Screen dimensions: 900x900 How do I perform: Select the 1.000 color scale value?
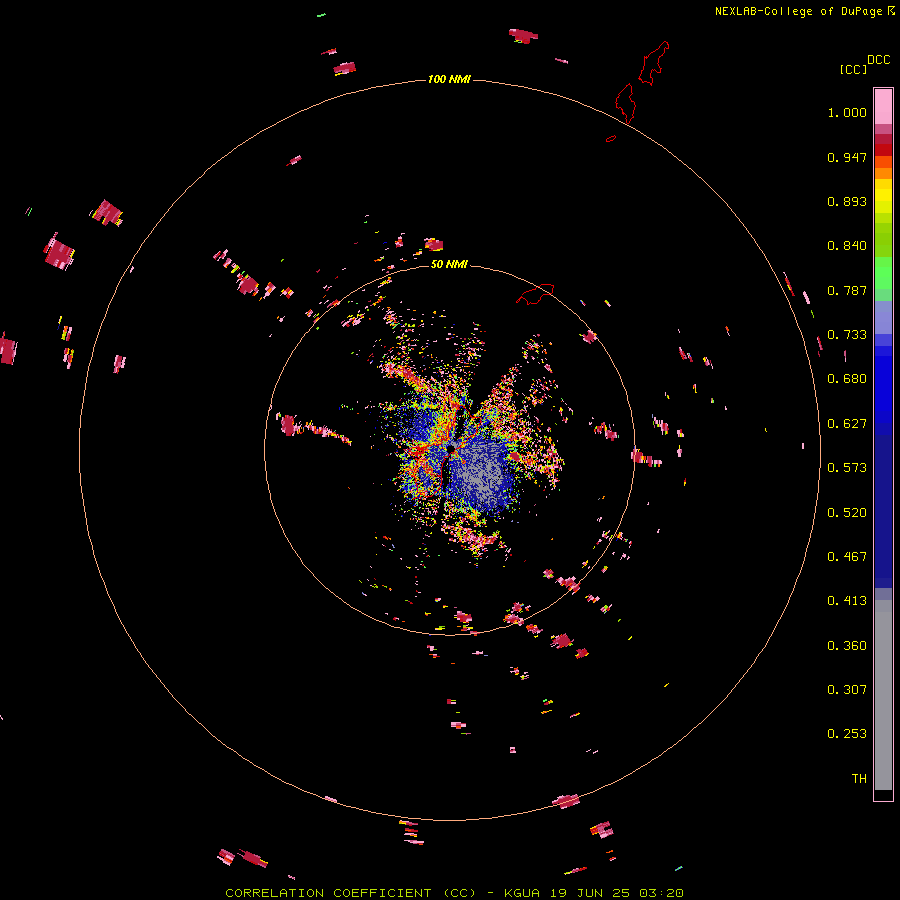(847, 112)
